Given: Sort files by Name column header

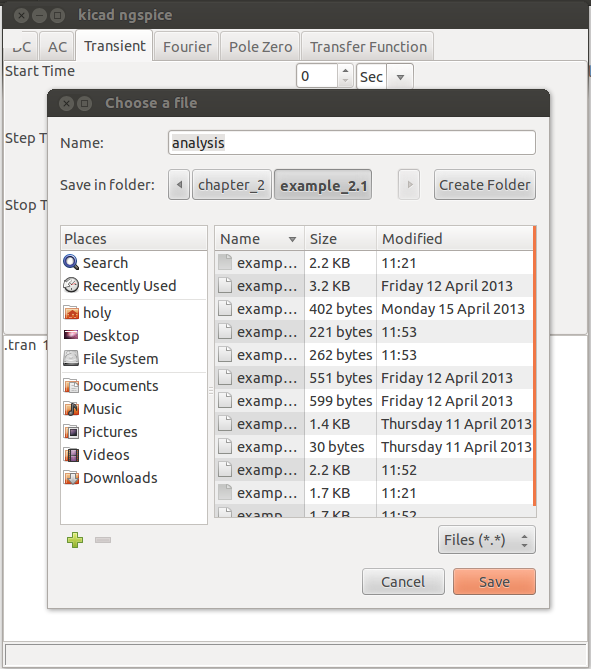Looking at the screenshot, I should [x=259, y=239].
